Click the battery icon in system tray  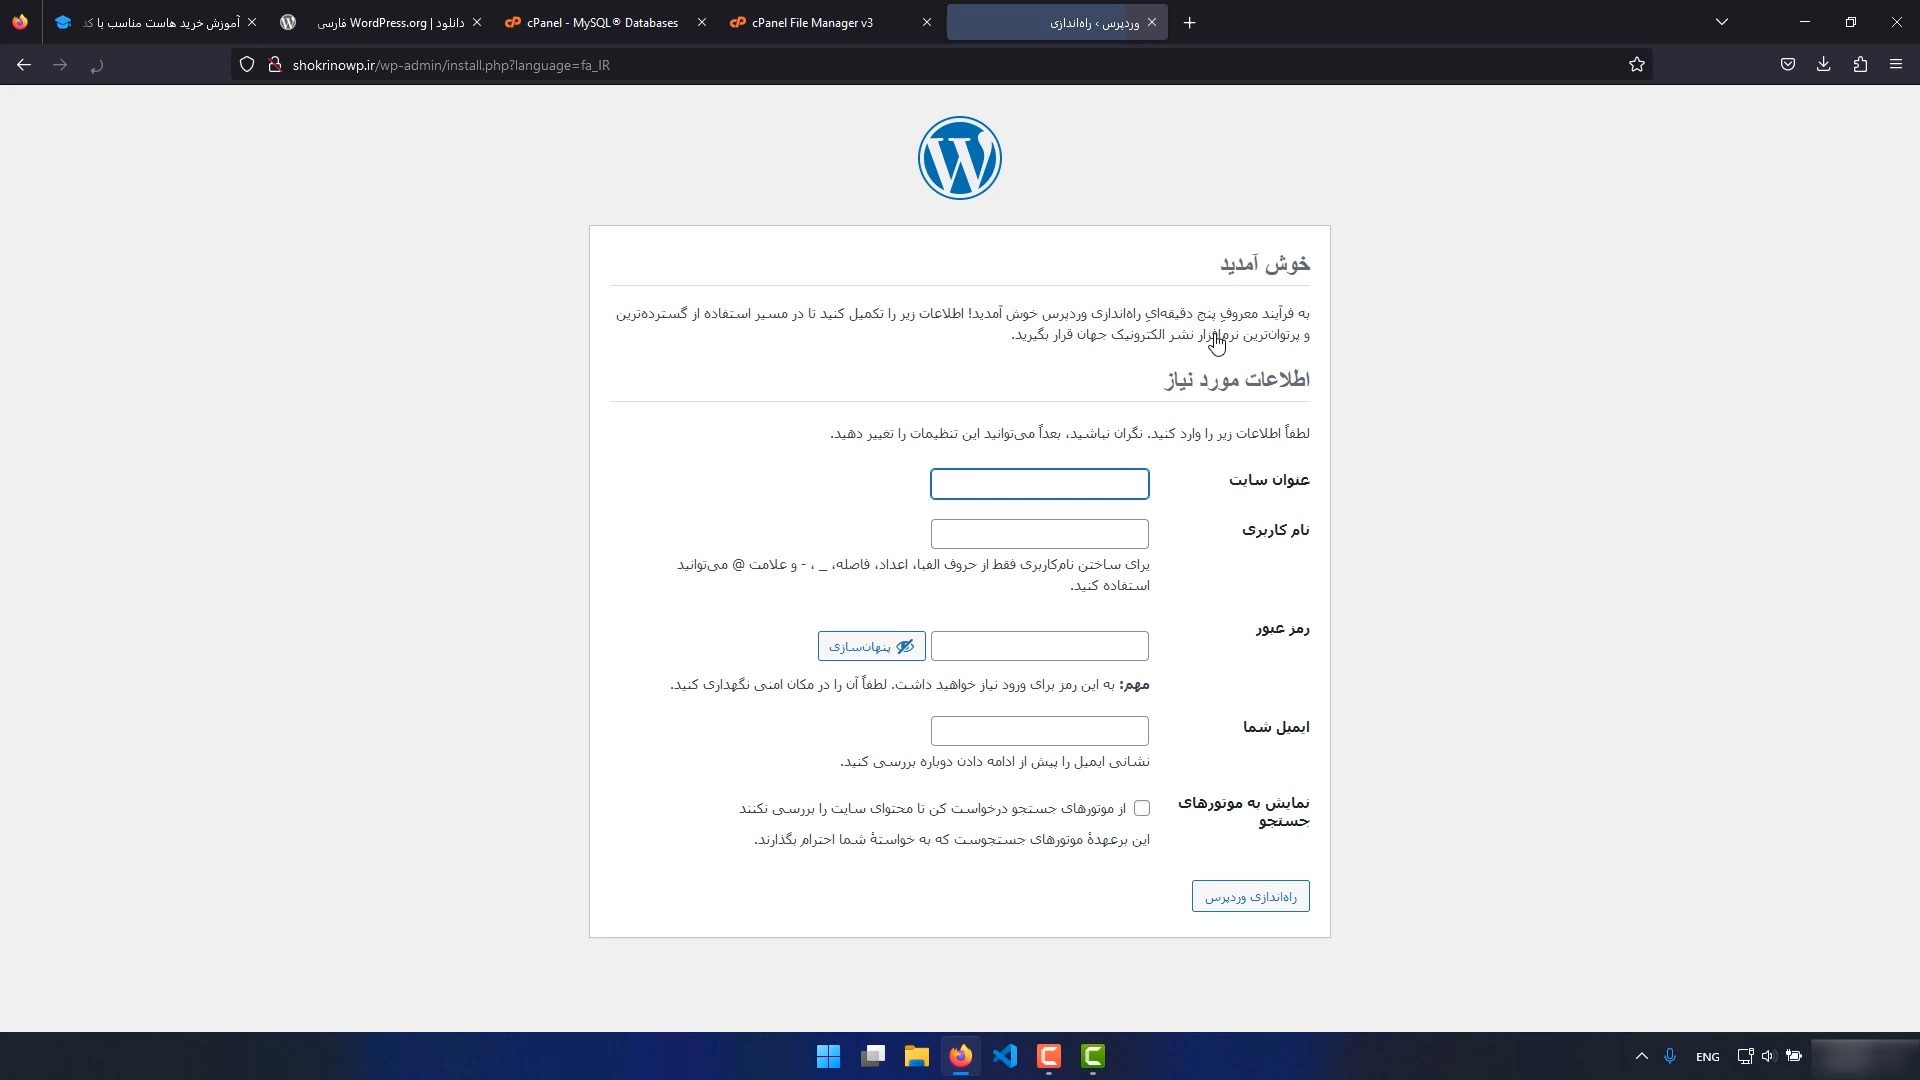pos(1794,1056)
